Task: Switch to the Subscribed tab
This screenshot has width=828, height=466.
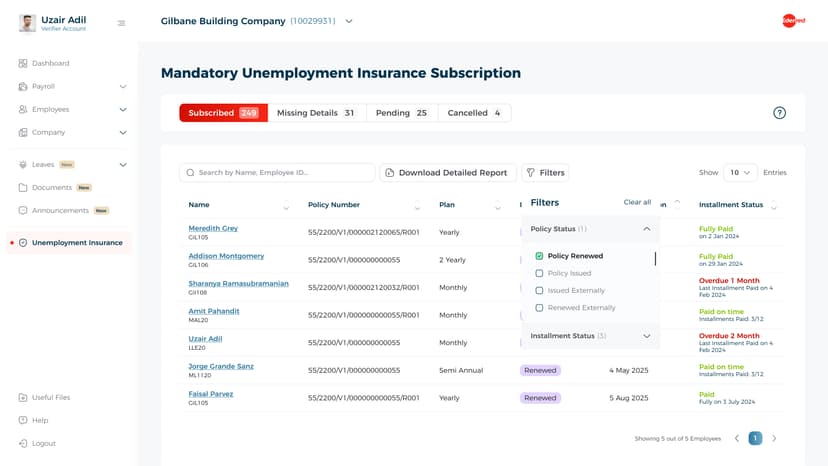Action: coord(223,113)
